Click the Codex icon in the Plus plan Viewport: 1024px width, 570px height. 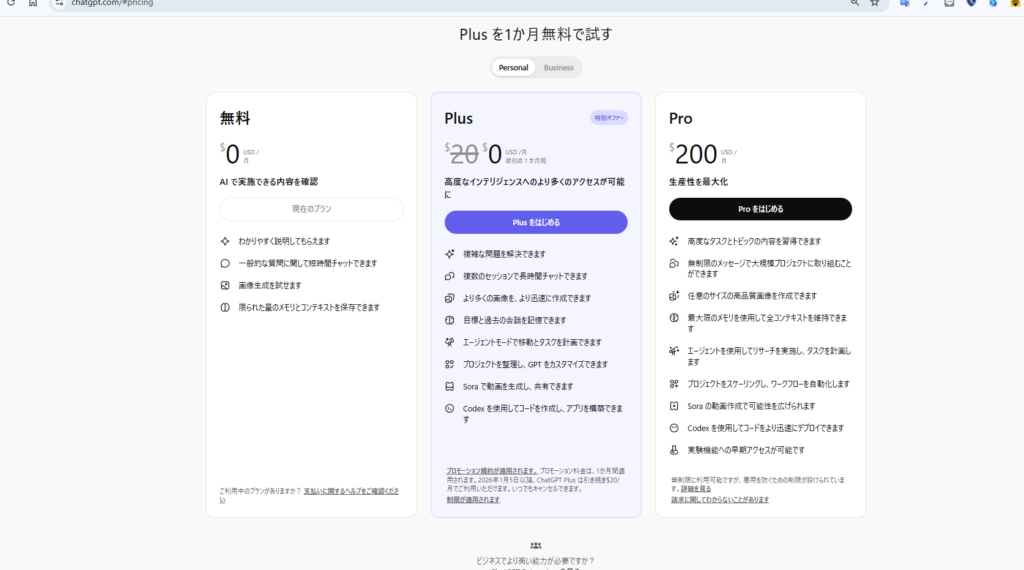pos(450,408)
